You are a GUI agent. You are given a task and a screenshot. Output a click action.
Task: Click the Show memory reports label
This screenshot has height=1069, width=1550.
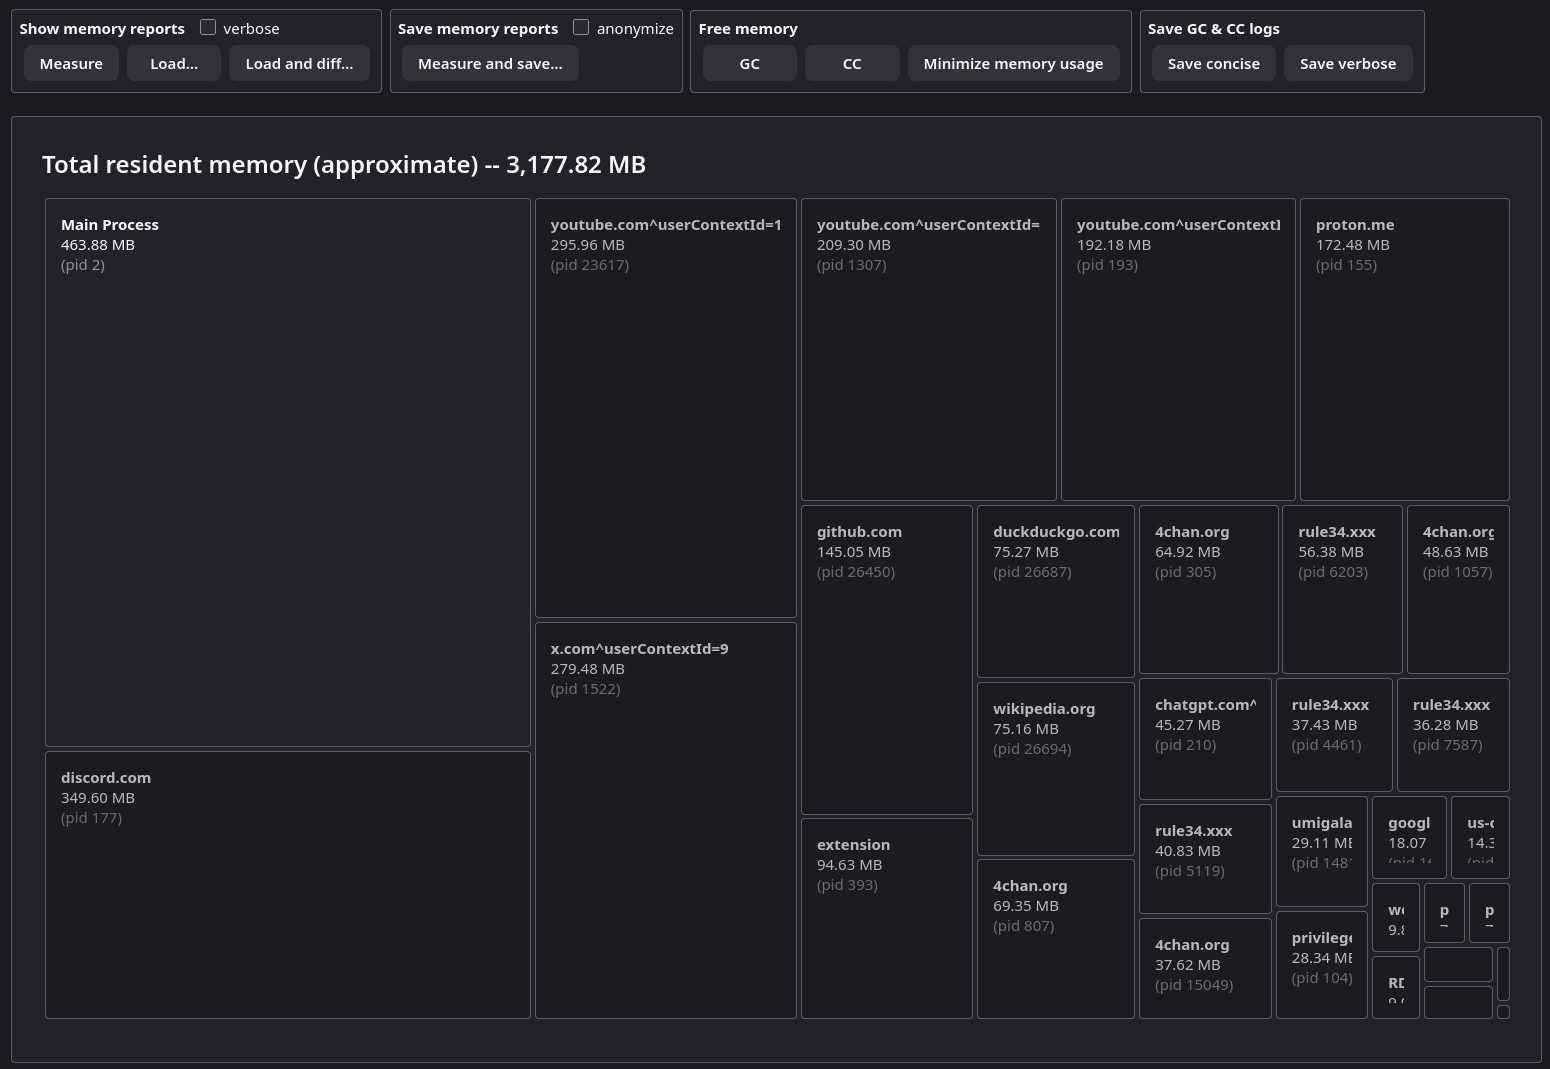102,29
